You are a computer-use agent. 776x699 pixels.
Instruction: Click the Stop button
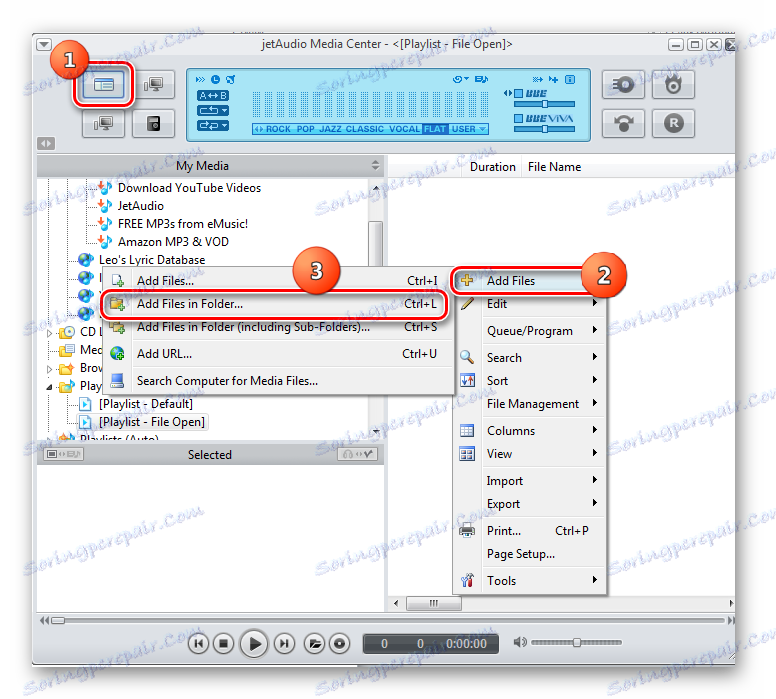pyautogui.click(x=224, y=644)
